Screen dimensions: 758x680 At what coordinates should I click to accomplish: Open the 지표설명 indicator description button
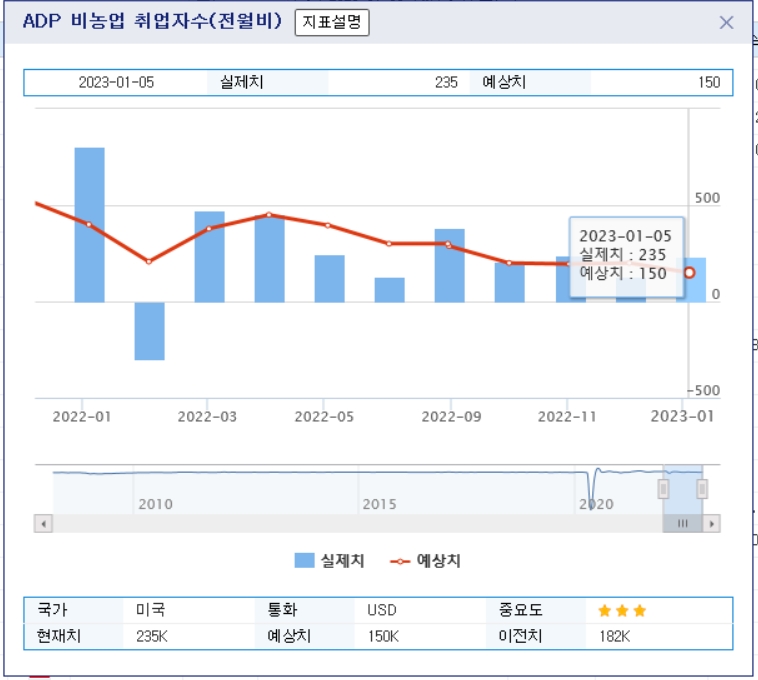coord(332,22)
